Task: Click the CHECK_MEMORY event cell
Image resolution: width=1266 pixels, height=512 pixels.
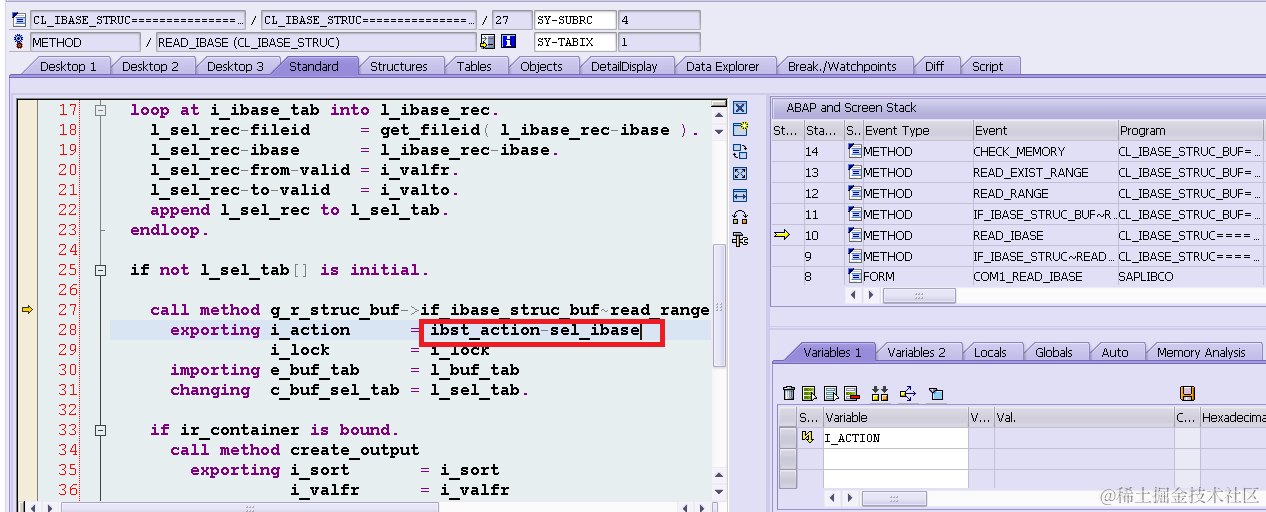Action: click(1044, 151)
